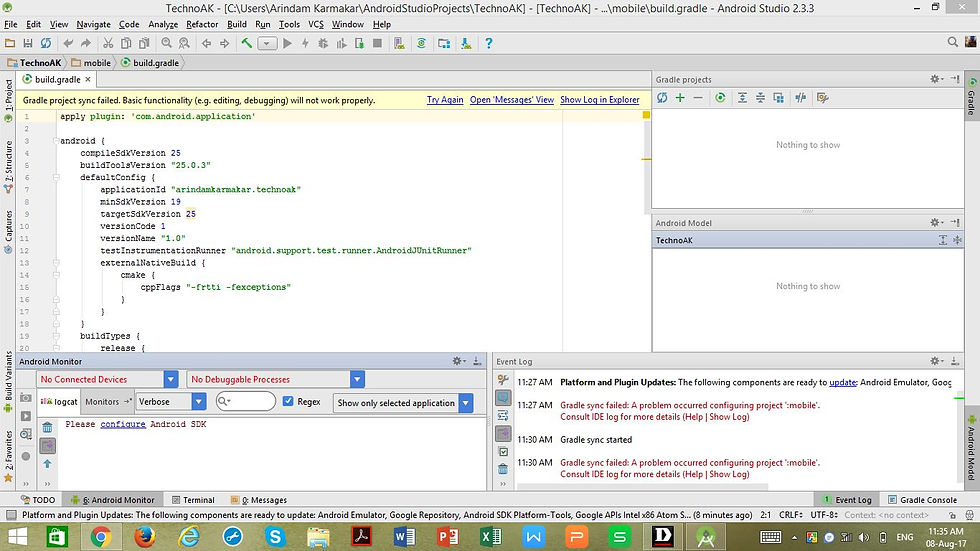
Task: Open Chrome from Windows taskbar
Action: (x=101, y=537)
